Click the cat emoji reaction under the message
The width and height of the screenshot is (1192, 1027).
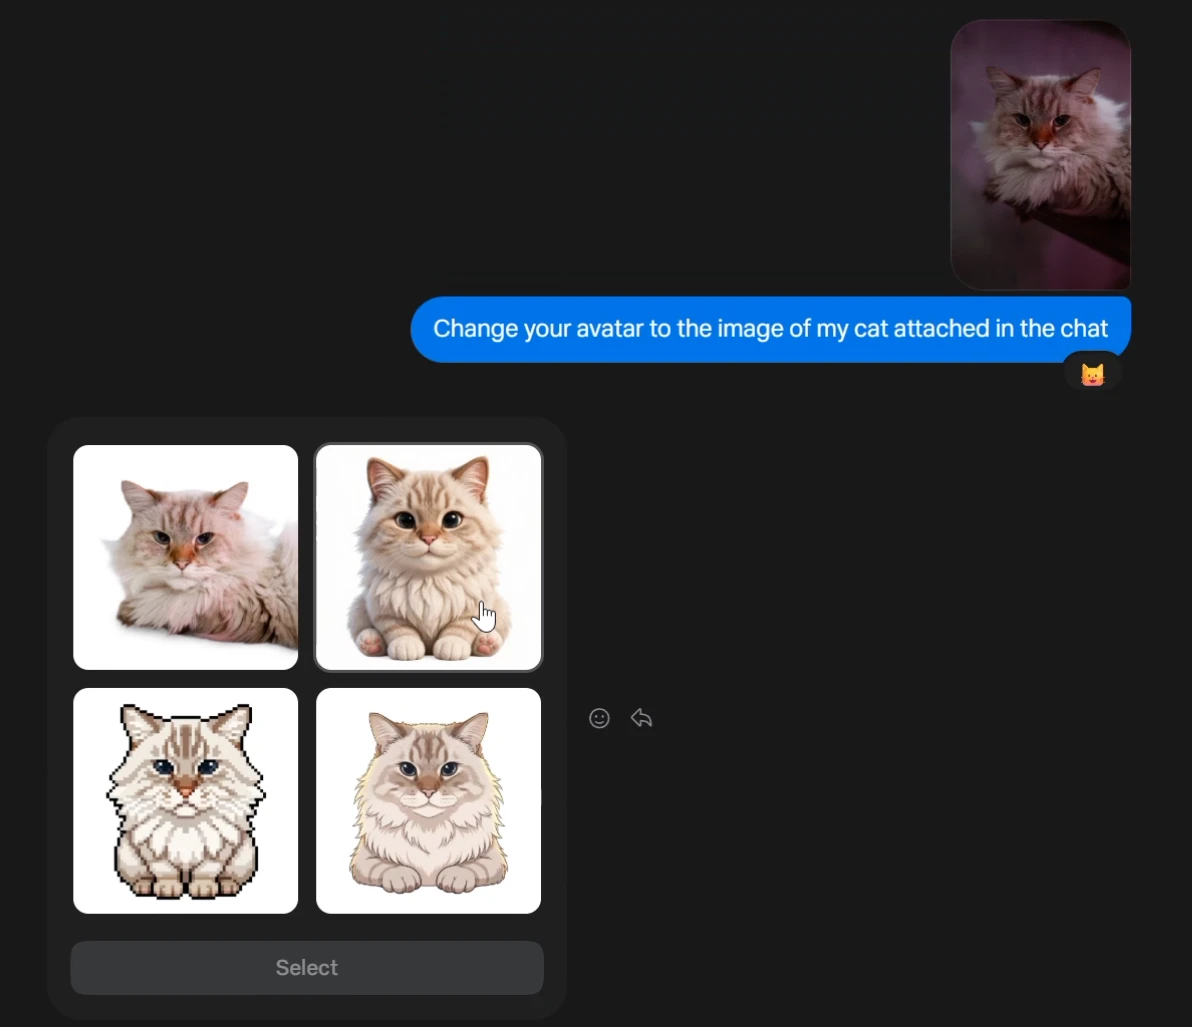(x=1092, y=375)
